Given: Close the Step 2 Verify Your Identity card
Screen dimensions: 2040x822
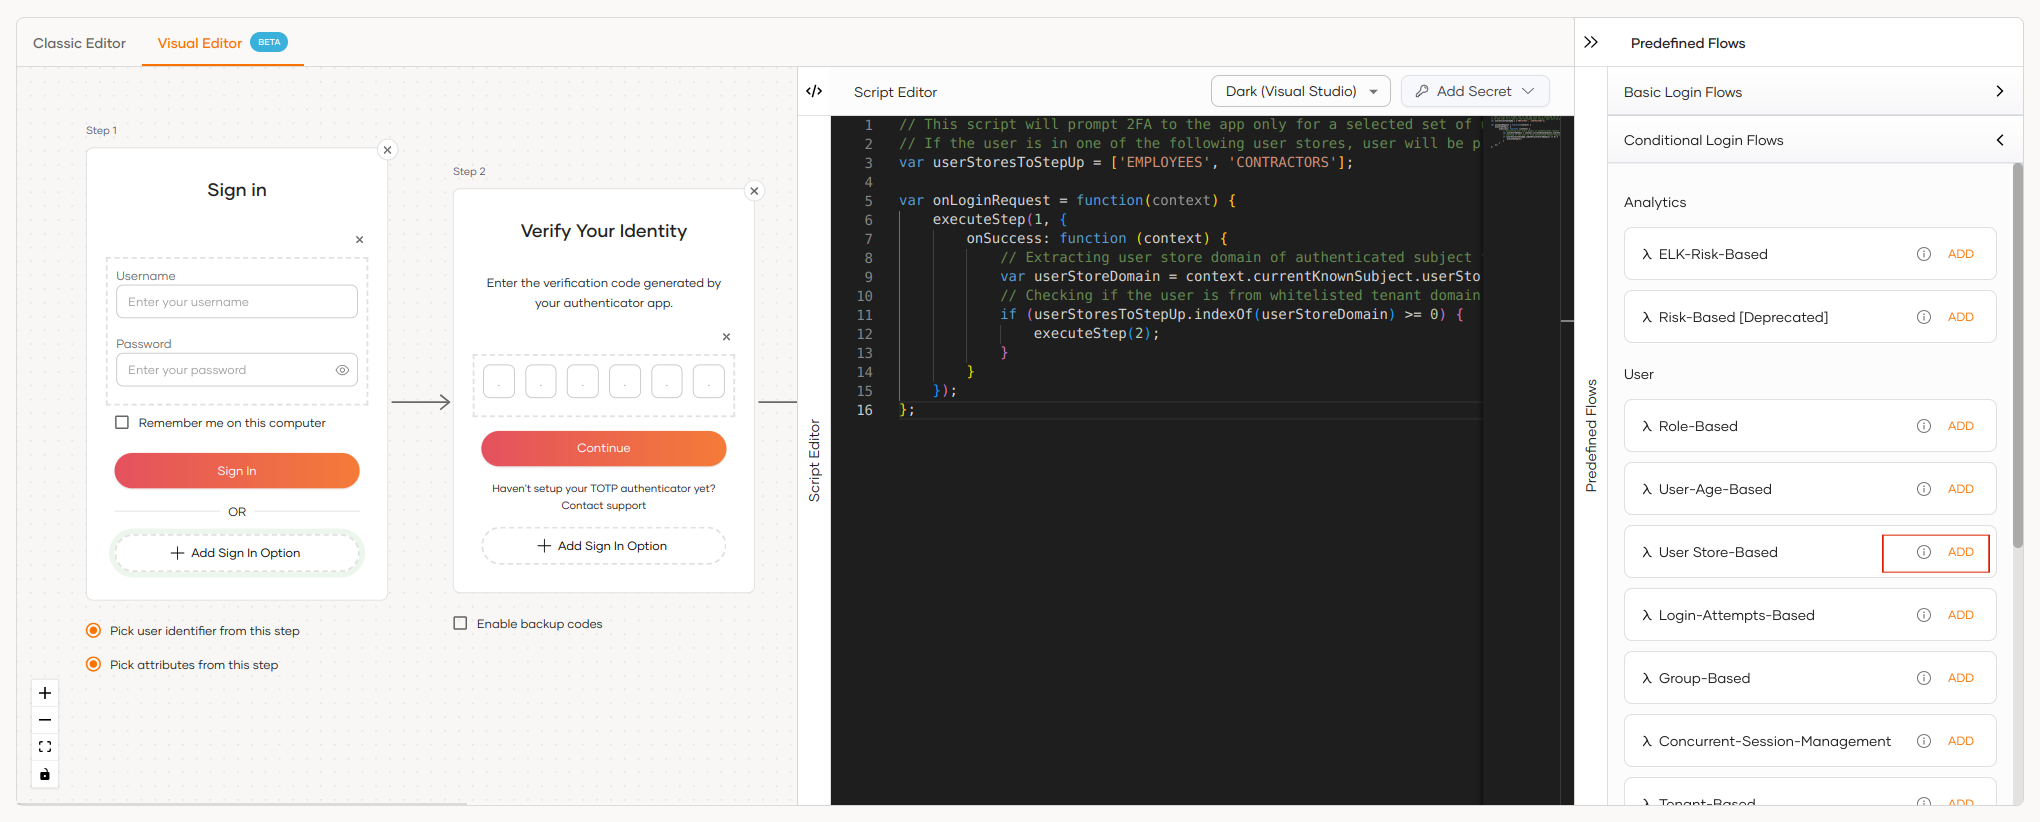Looking at the screenshot, I should 755,191.
